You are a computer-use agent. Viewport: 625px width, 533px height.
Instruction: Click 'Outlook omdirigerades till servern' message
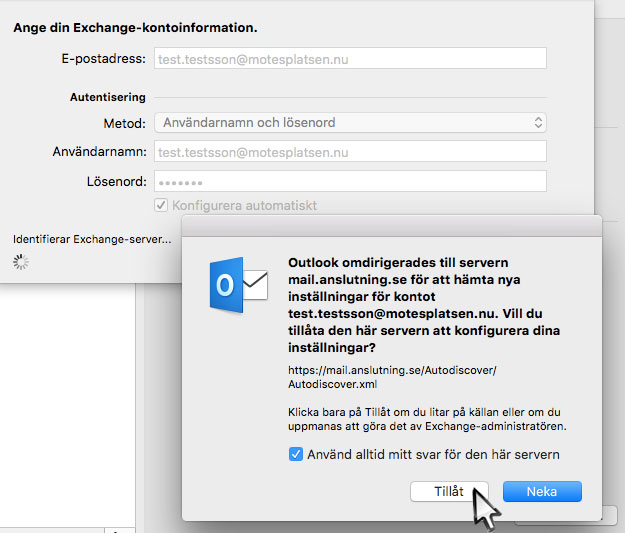(424, 305)
